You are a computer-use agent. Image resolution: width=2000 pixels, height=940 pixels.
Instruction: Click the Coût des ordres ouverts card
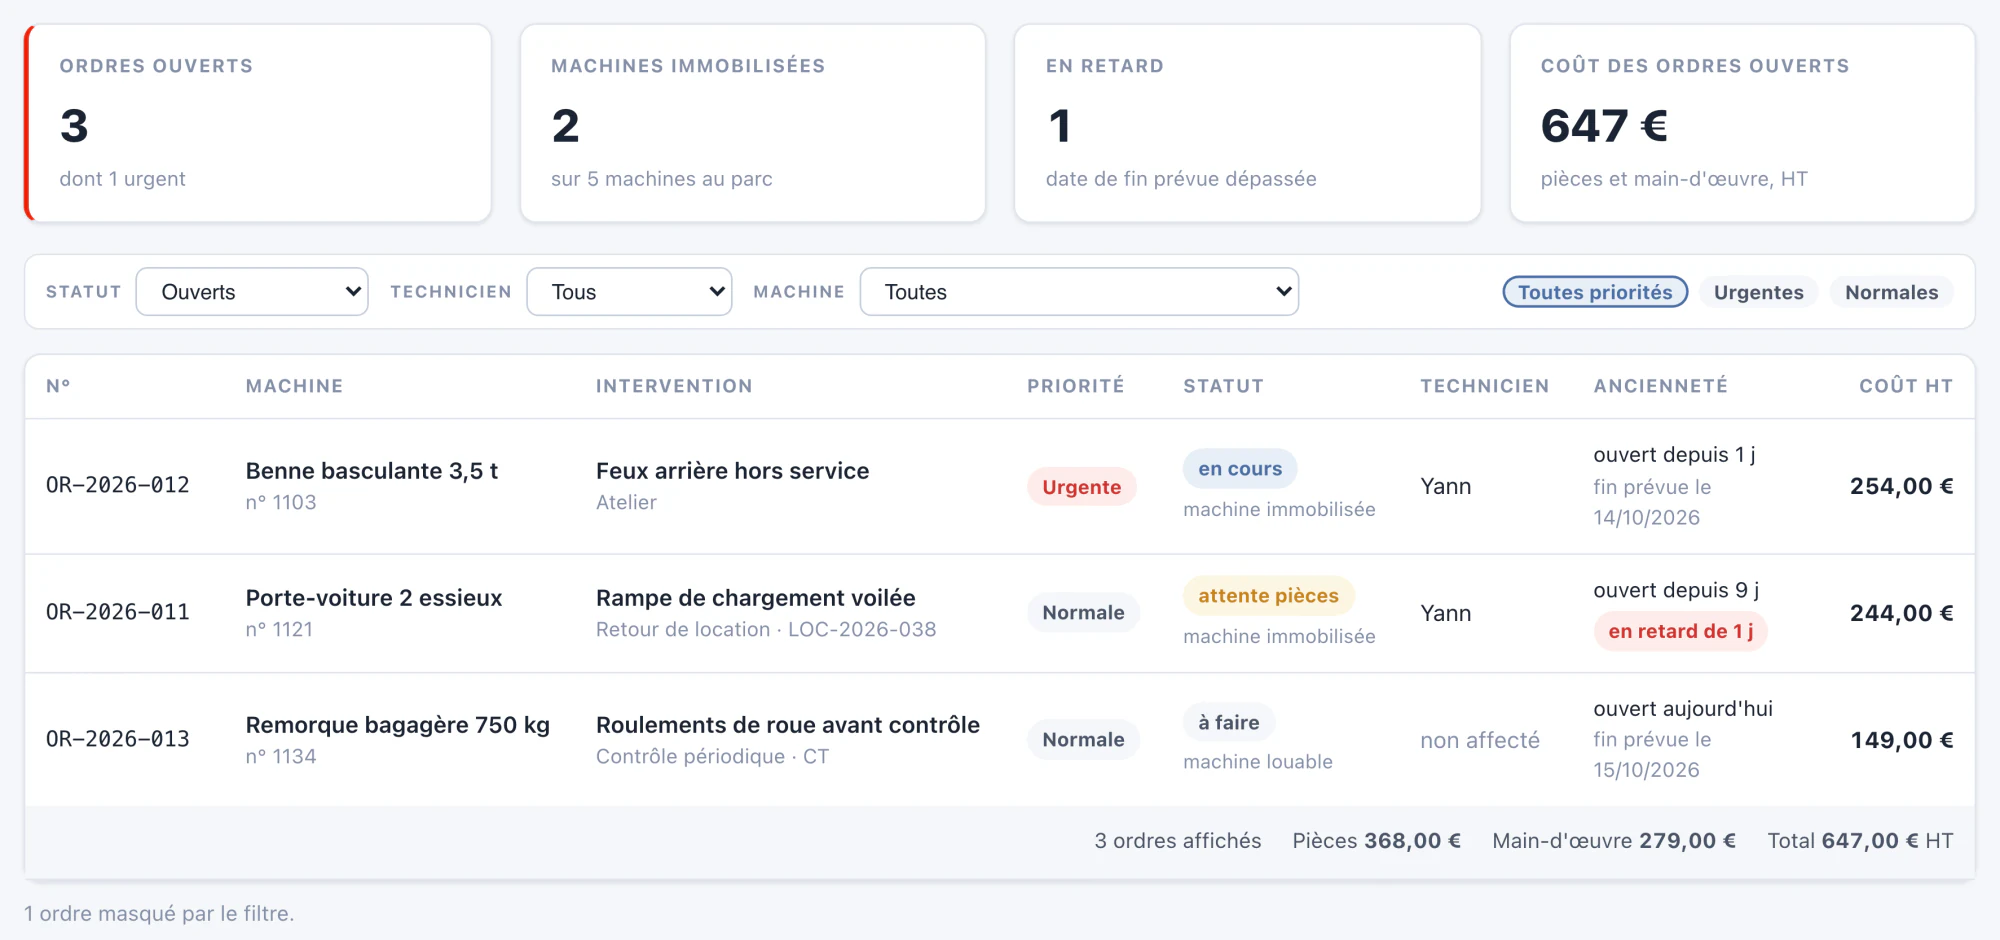[x=1742, y=123]
